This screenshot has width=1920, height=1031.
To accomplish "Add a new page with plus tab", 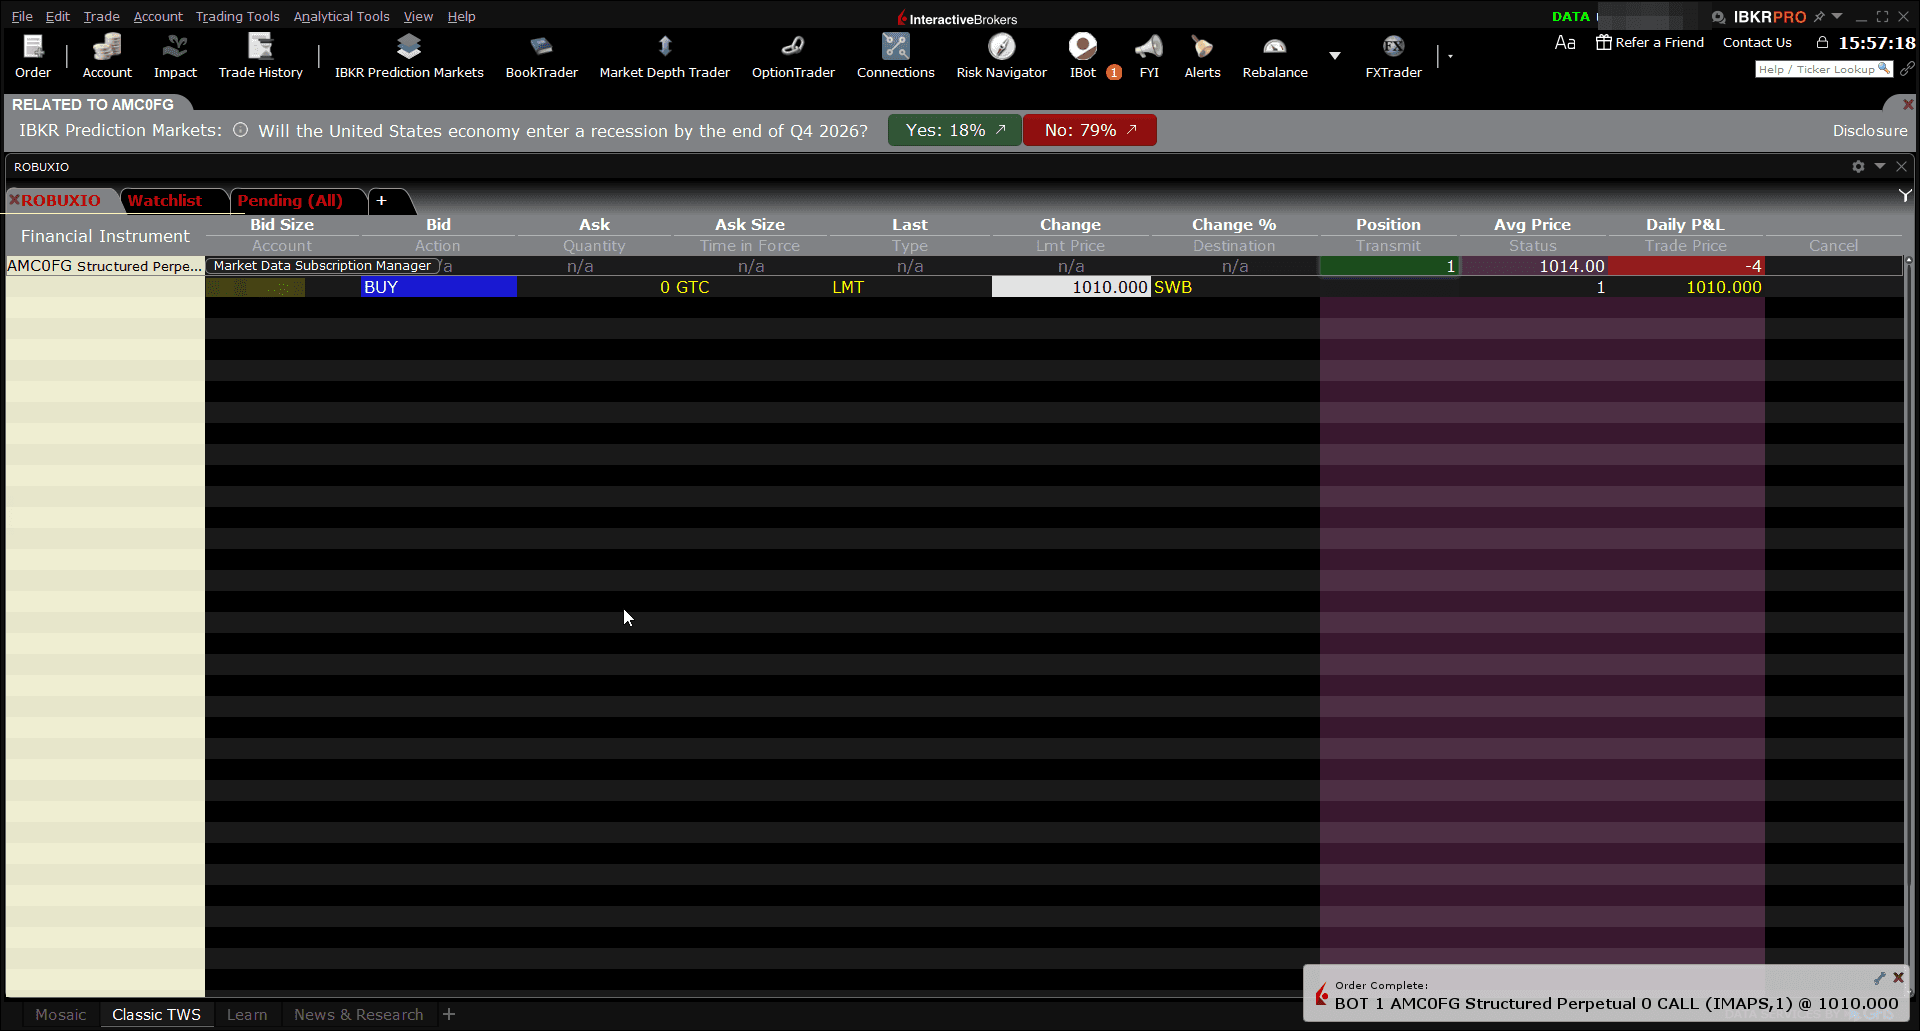I will click(x=381, y=201).
